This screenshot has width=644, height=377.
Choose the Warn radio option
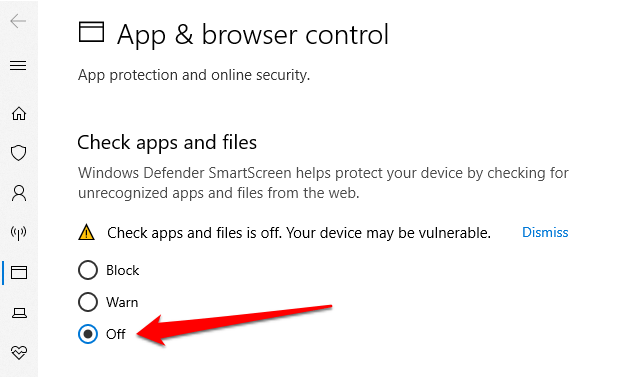(x=108, y=302)
